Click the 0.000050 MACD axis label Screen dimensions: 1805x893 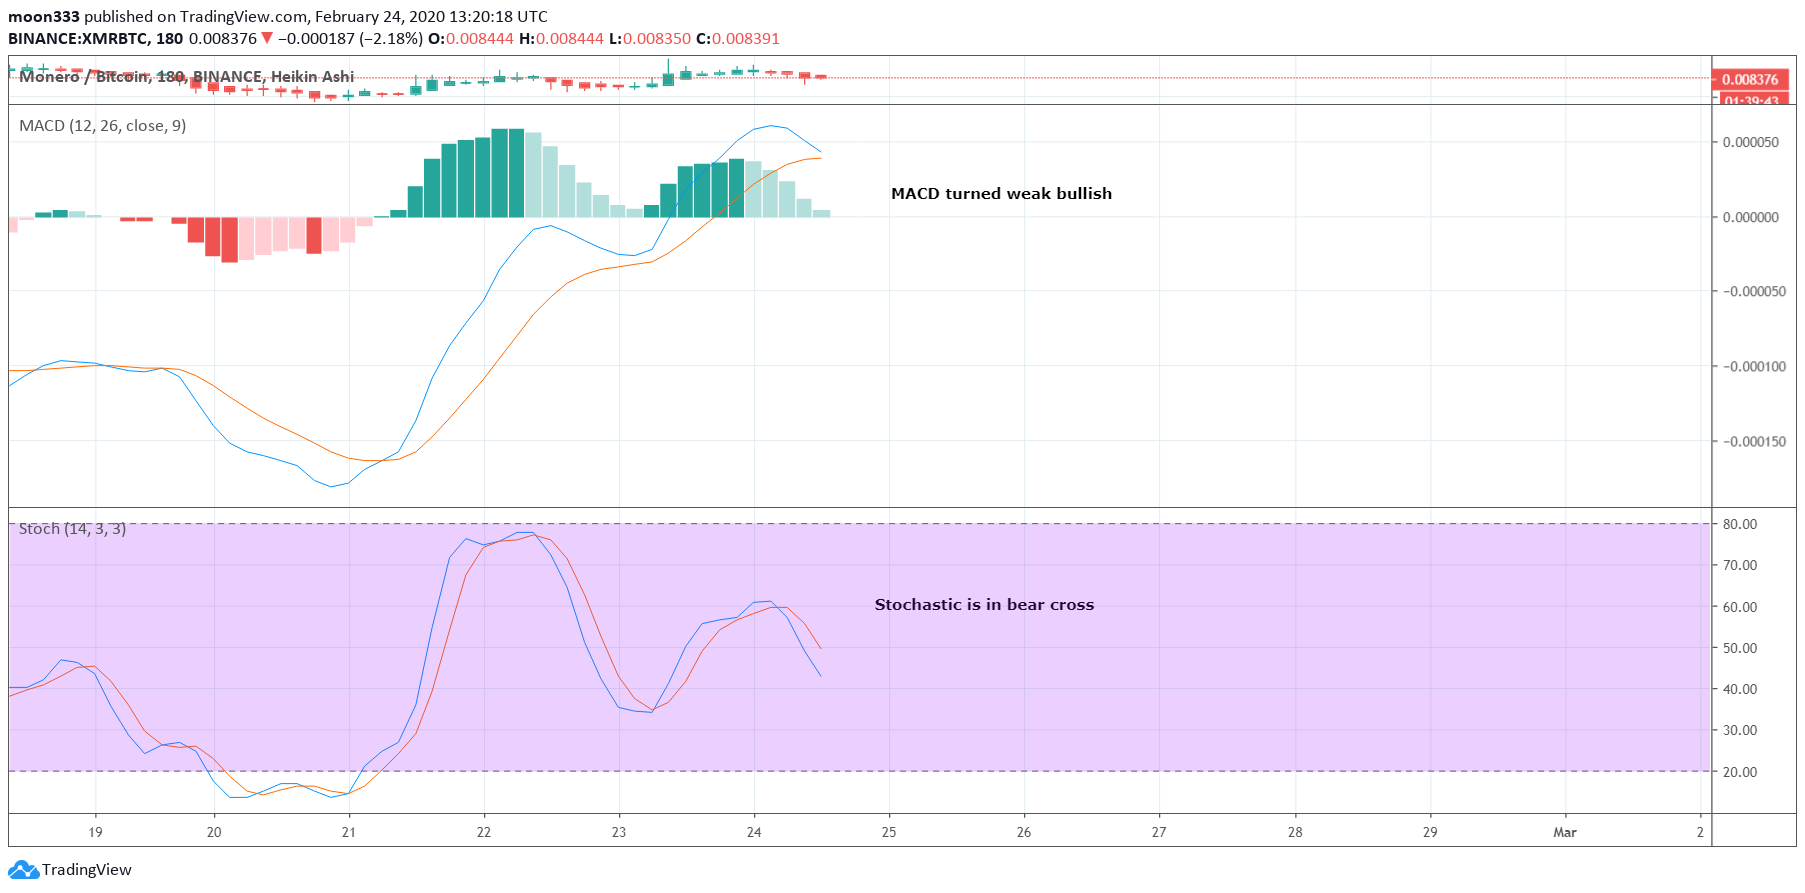[1751, 143]
